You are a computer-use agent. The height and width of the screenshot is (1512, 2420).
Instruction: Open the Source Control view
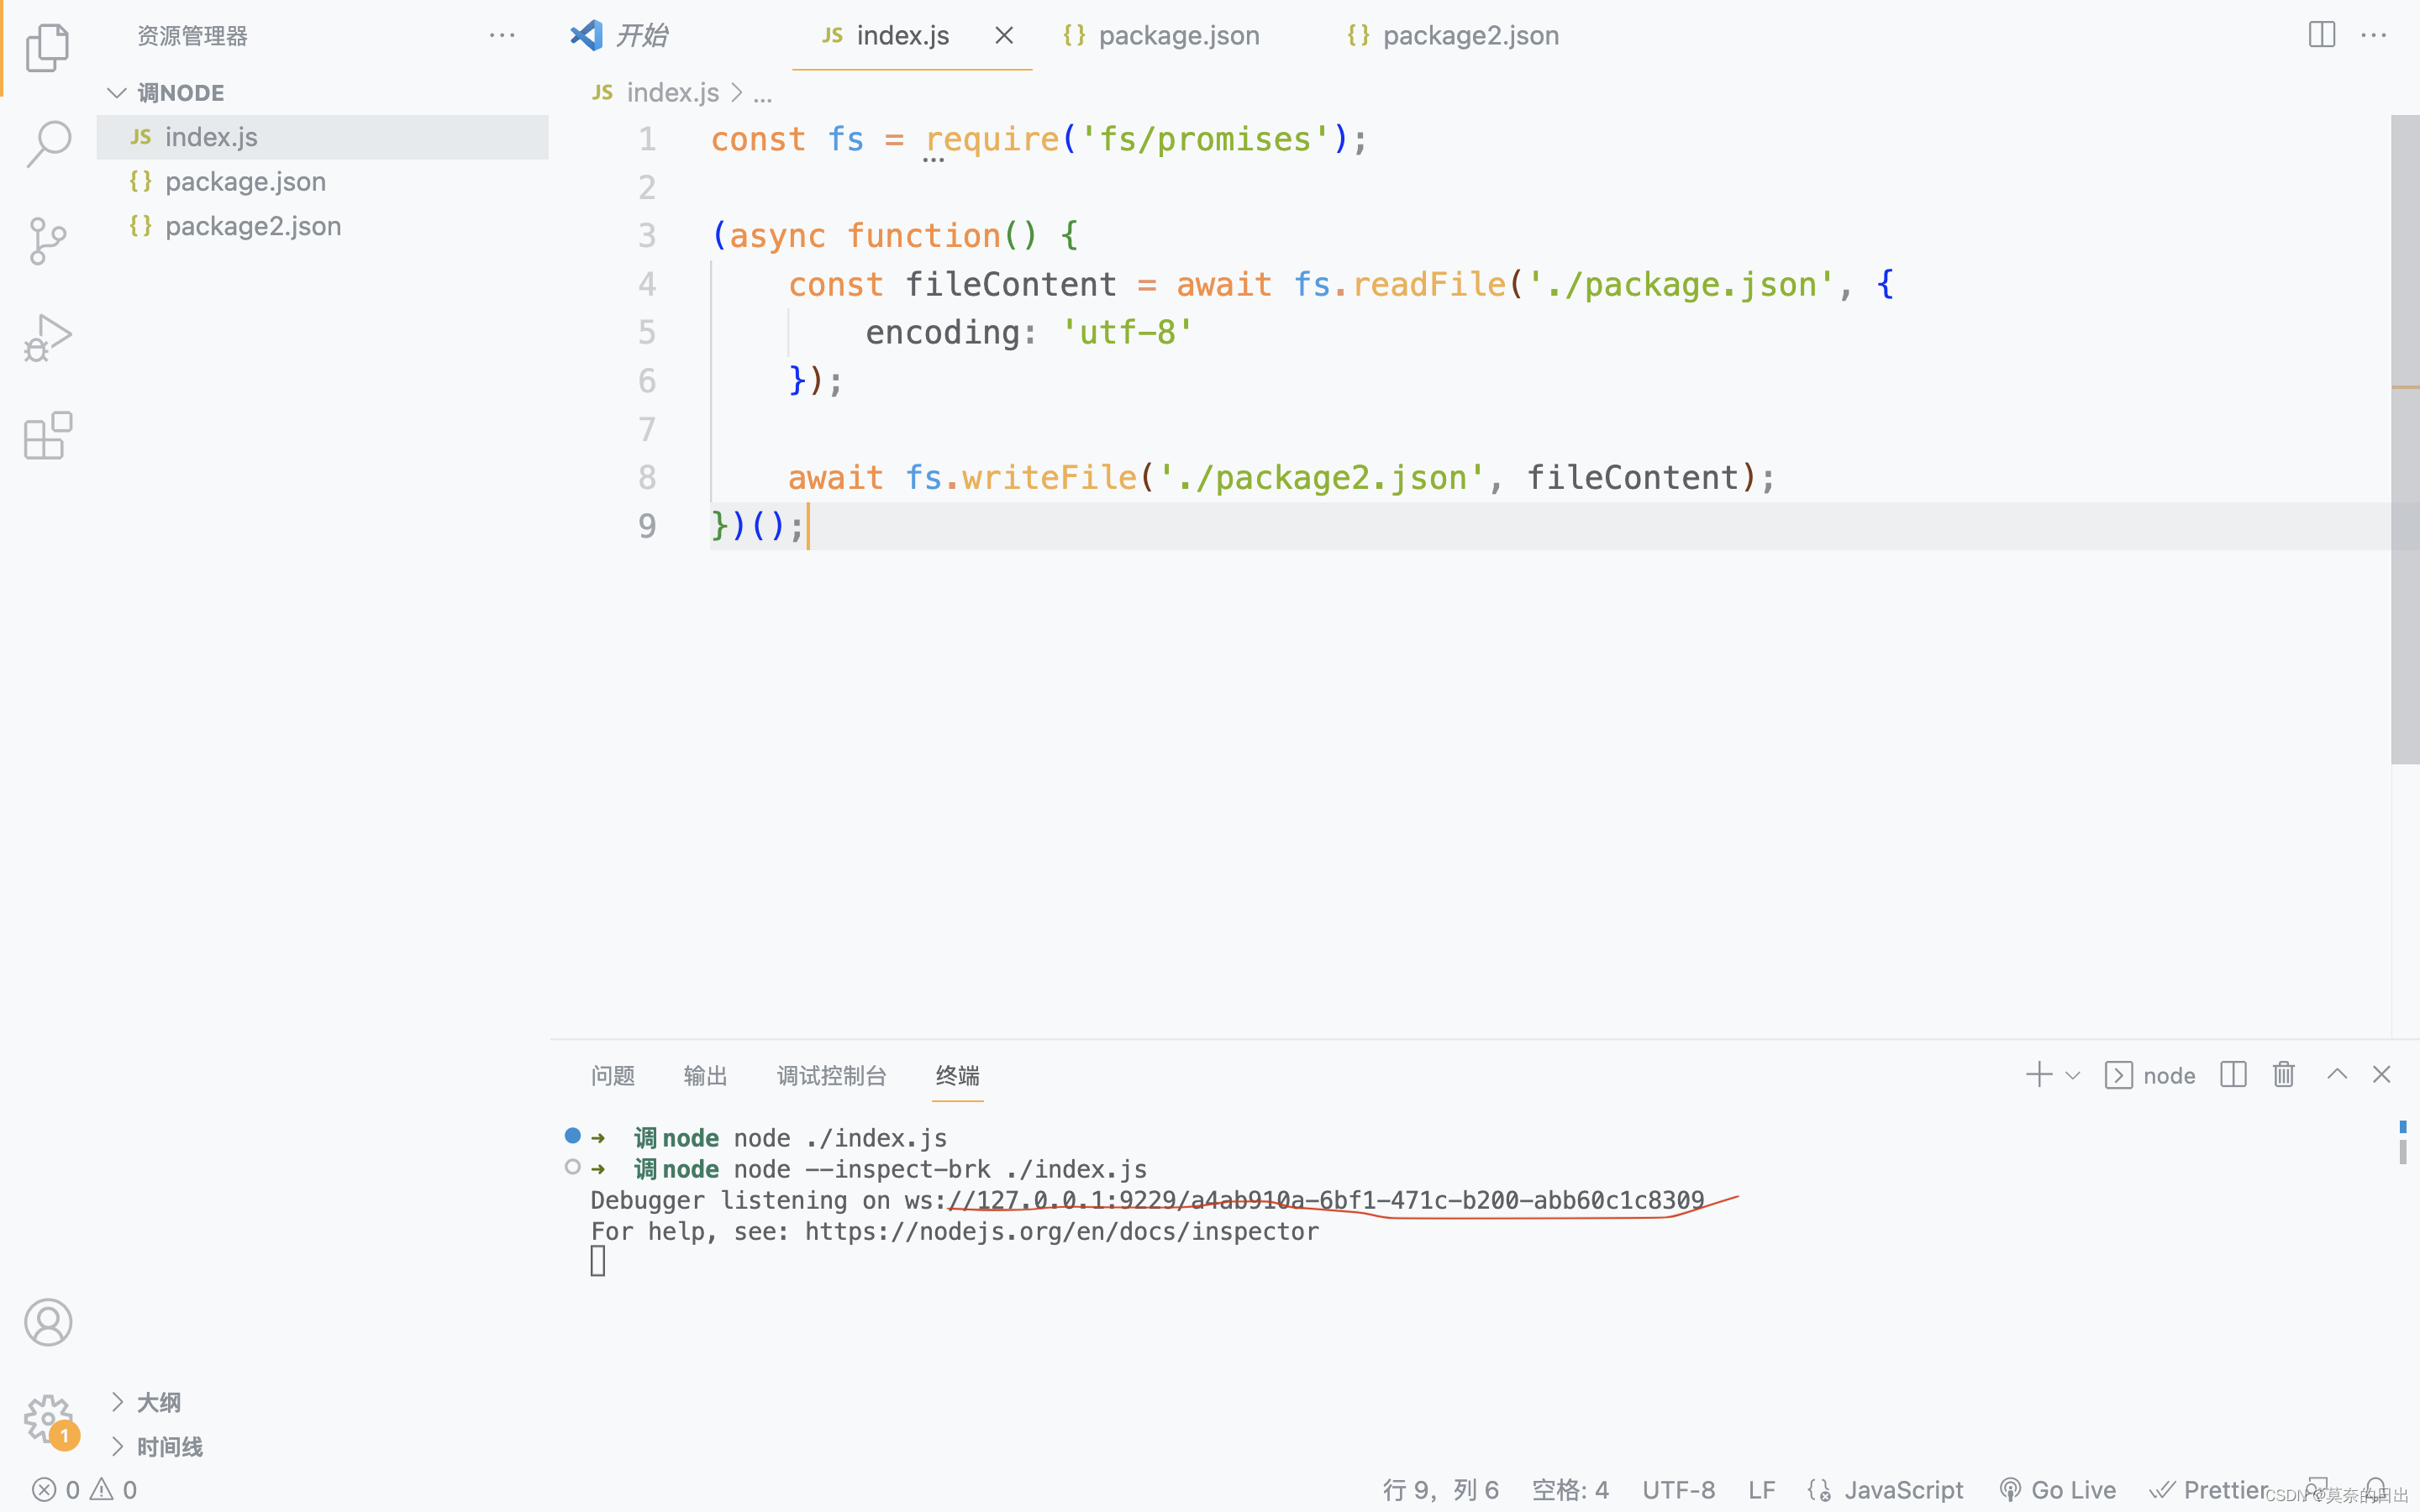[x=48, y=241]
